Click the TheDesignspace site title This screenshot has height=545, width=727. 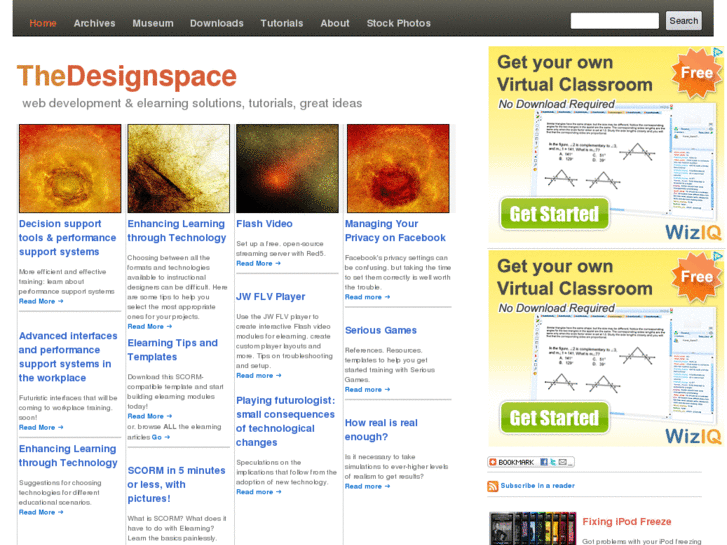click(127, 76)
